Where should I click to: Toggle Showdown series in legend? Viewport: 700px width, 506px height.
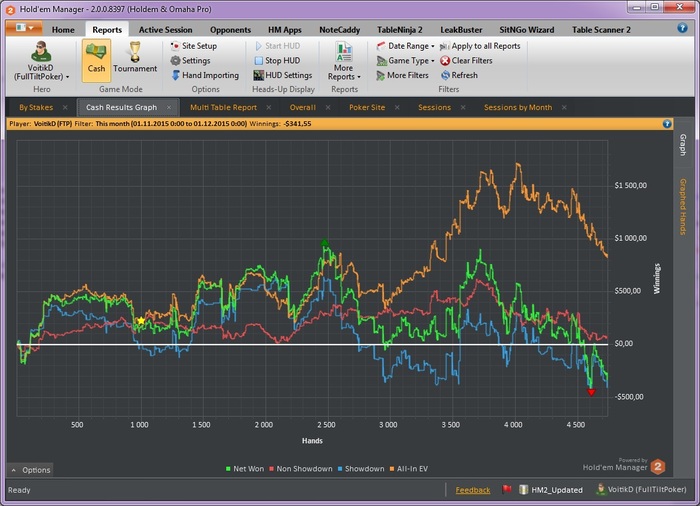coord(362,468)
